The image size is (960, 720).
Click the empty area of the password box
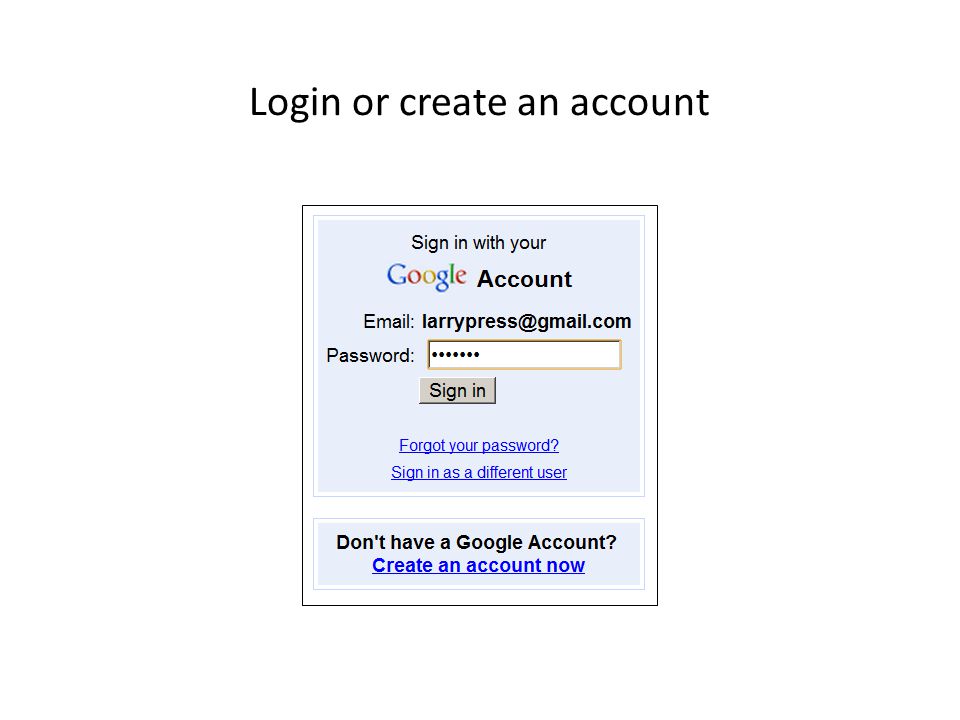click(551, 354)
